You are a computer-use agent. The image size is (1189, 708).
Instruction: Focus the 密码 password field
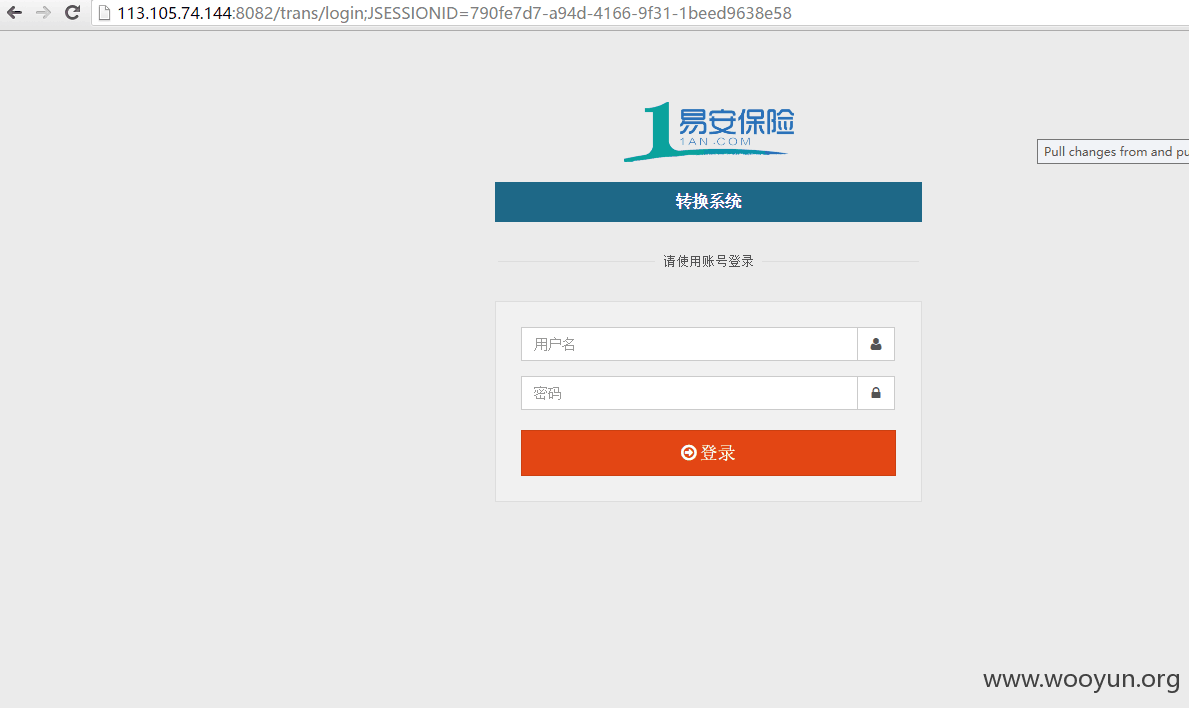(x=689, y=393)
